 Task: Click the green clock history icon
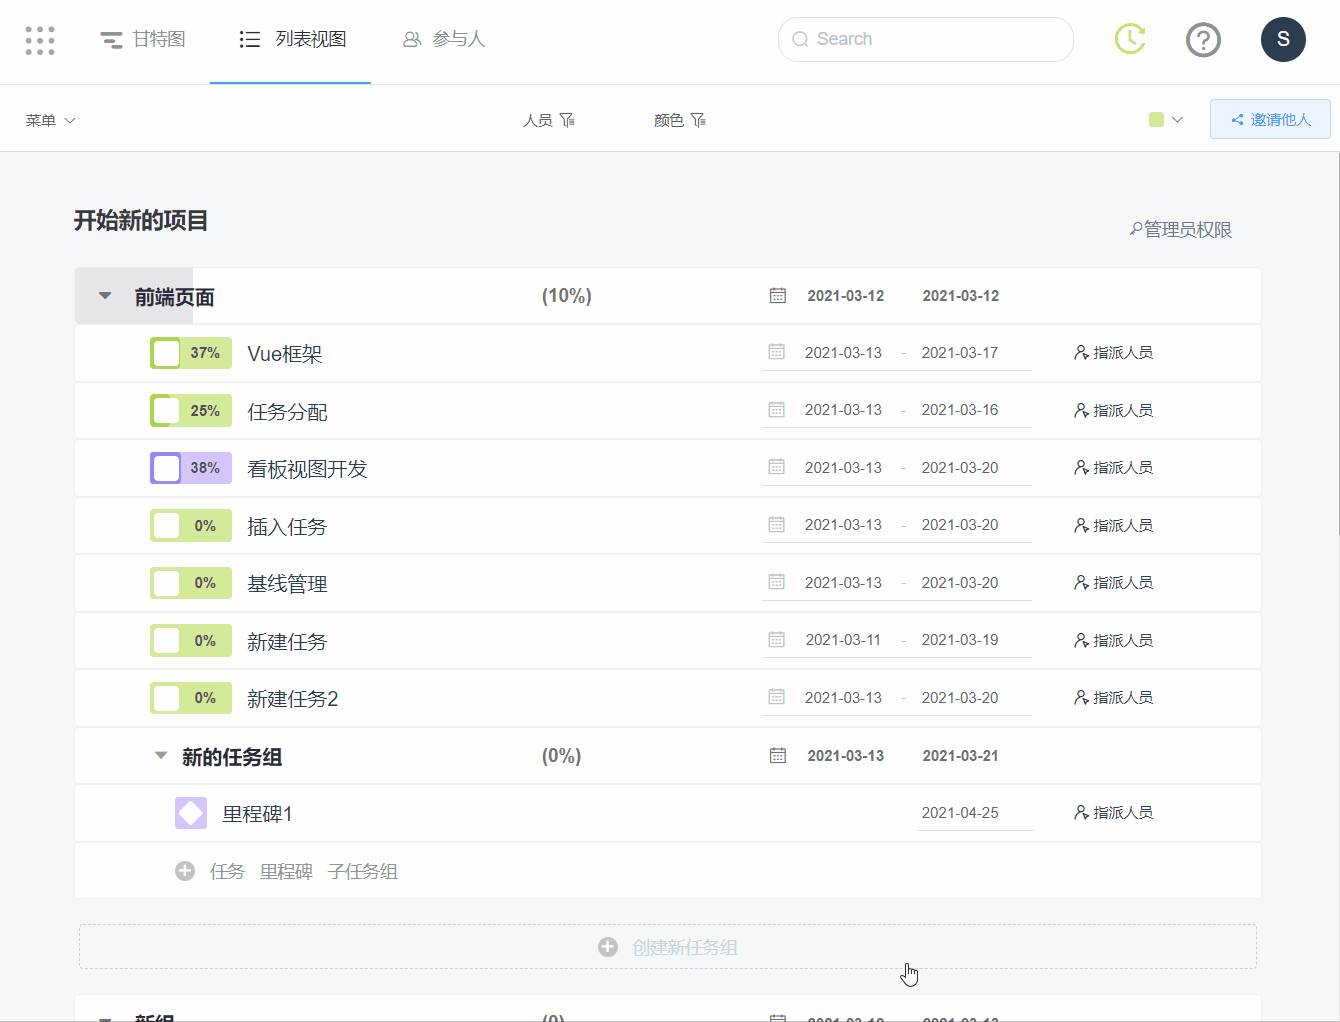coord(1130,39)
